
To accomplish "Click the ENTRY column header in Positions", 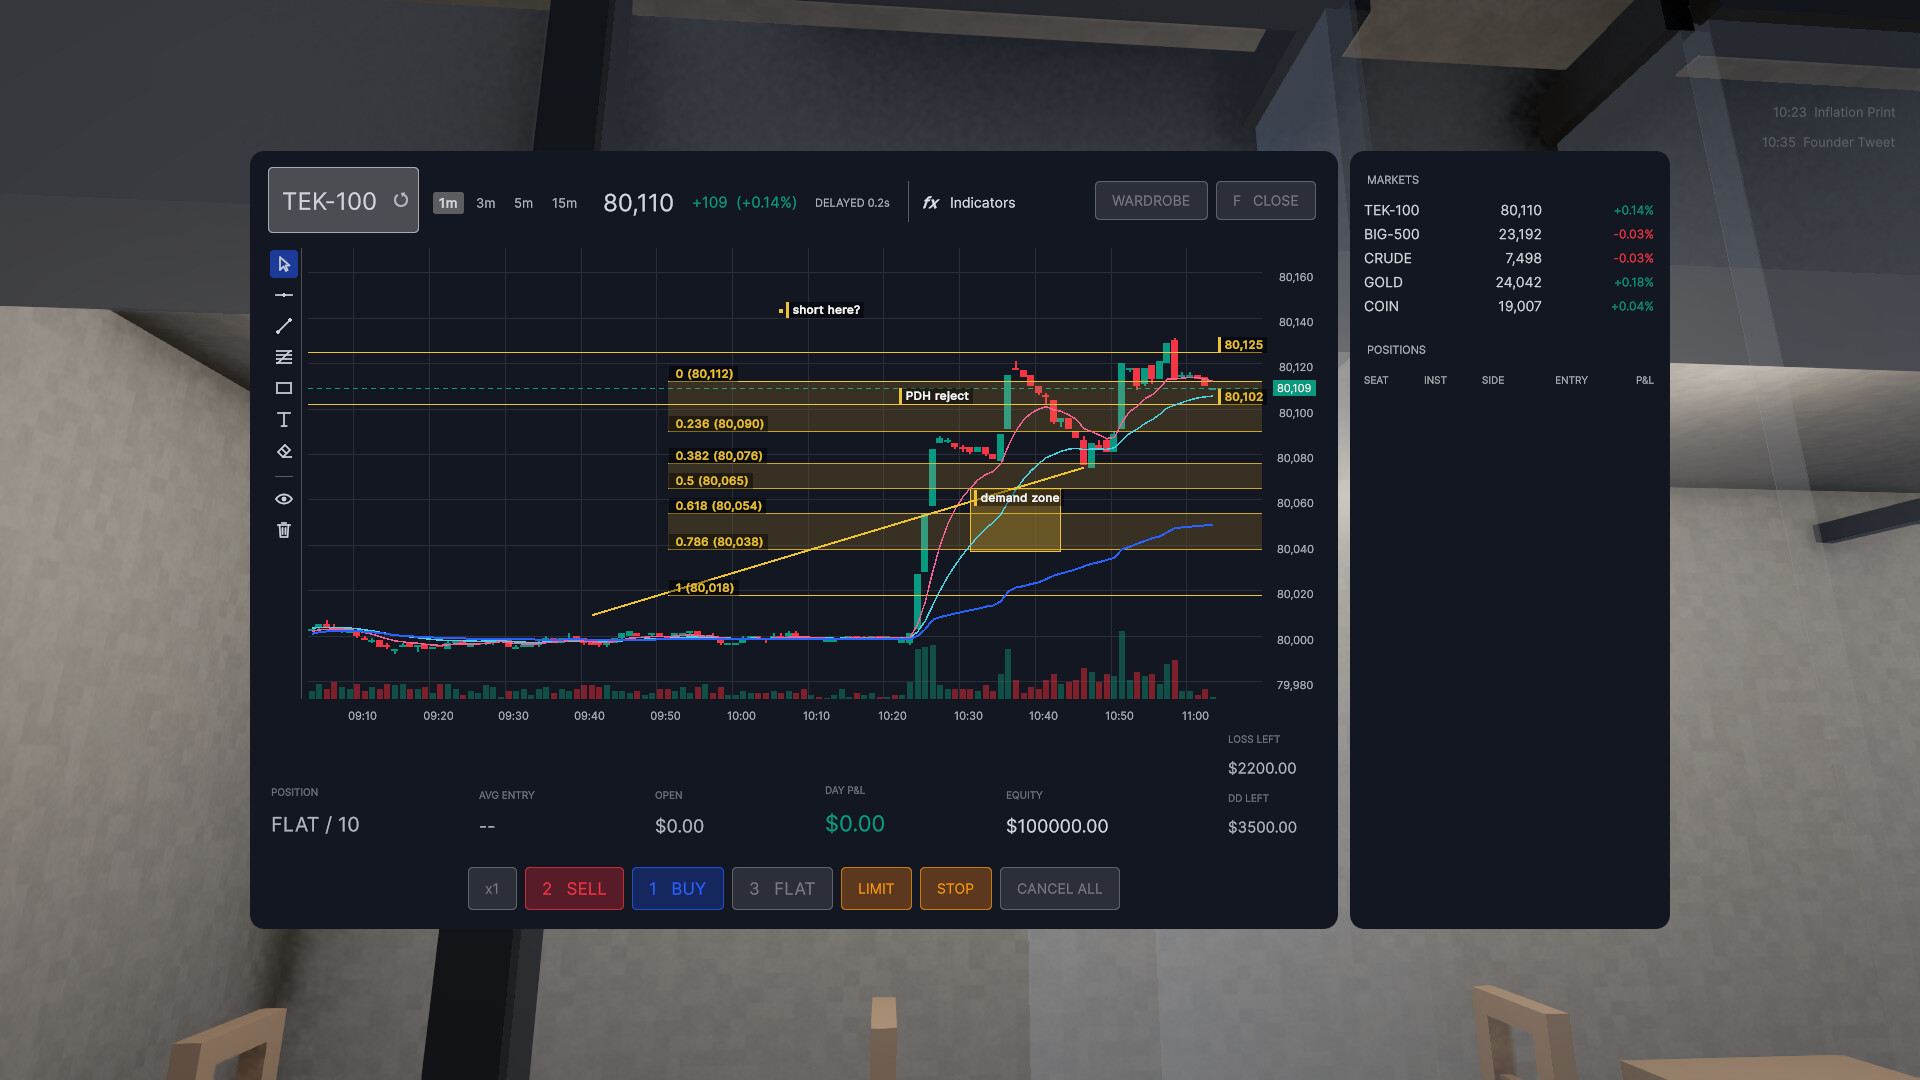I will coord(1571,380).
